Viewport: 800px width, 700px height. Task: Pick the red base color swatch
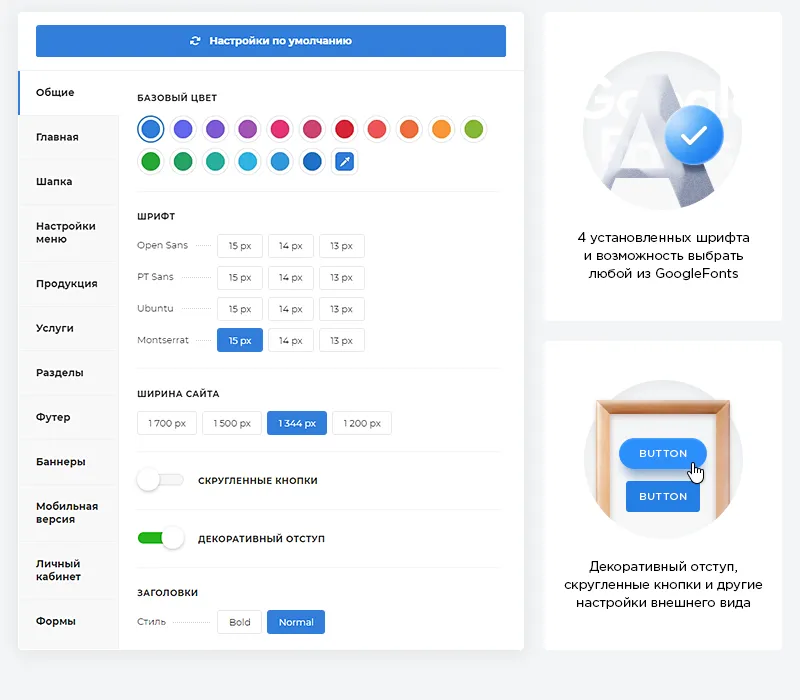click(345, 129)
